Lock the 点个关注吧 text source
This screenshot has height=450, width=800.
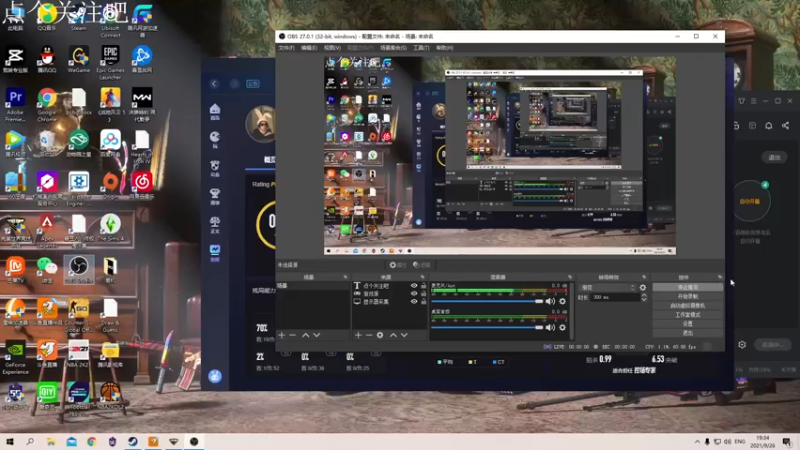[x=423, y=286]
